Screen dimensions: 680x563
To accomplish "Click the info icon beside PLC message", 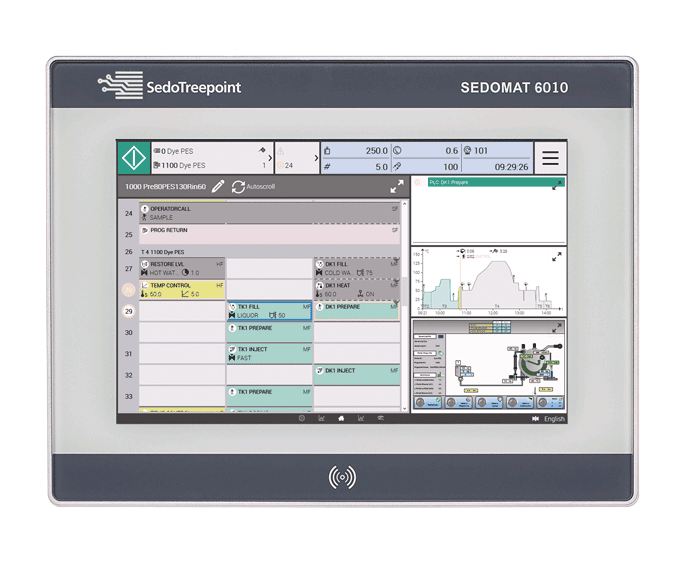I will pyautogui.click(x=417, y=182).
